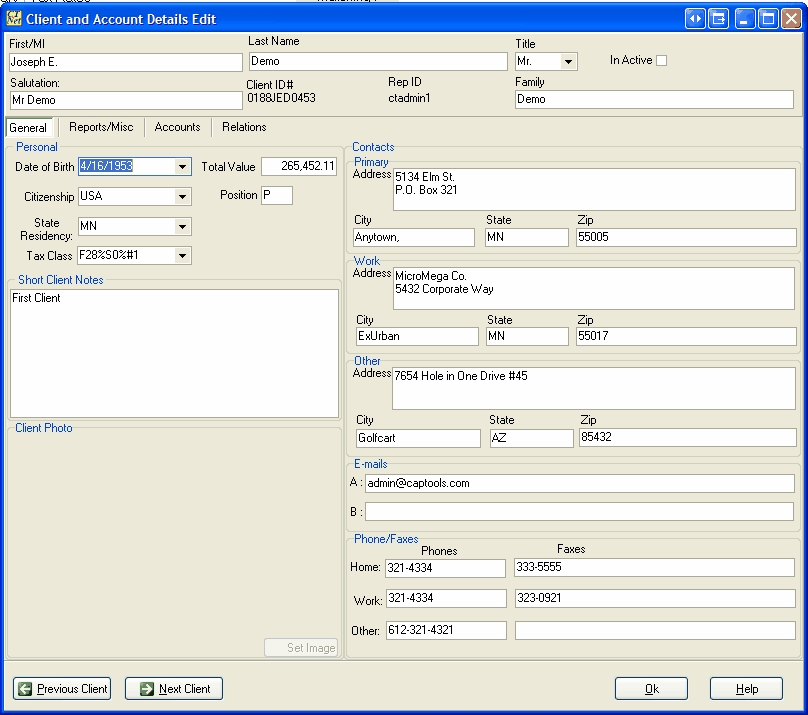808x715 pixels.
Task: Click the window-with-arrow title bar button
Action: tap(718, 19)
